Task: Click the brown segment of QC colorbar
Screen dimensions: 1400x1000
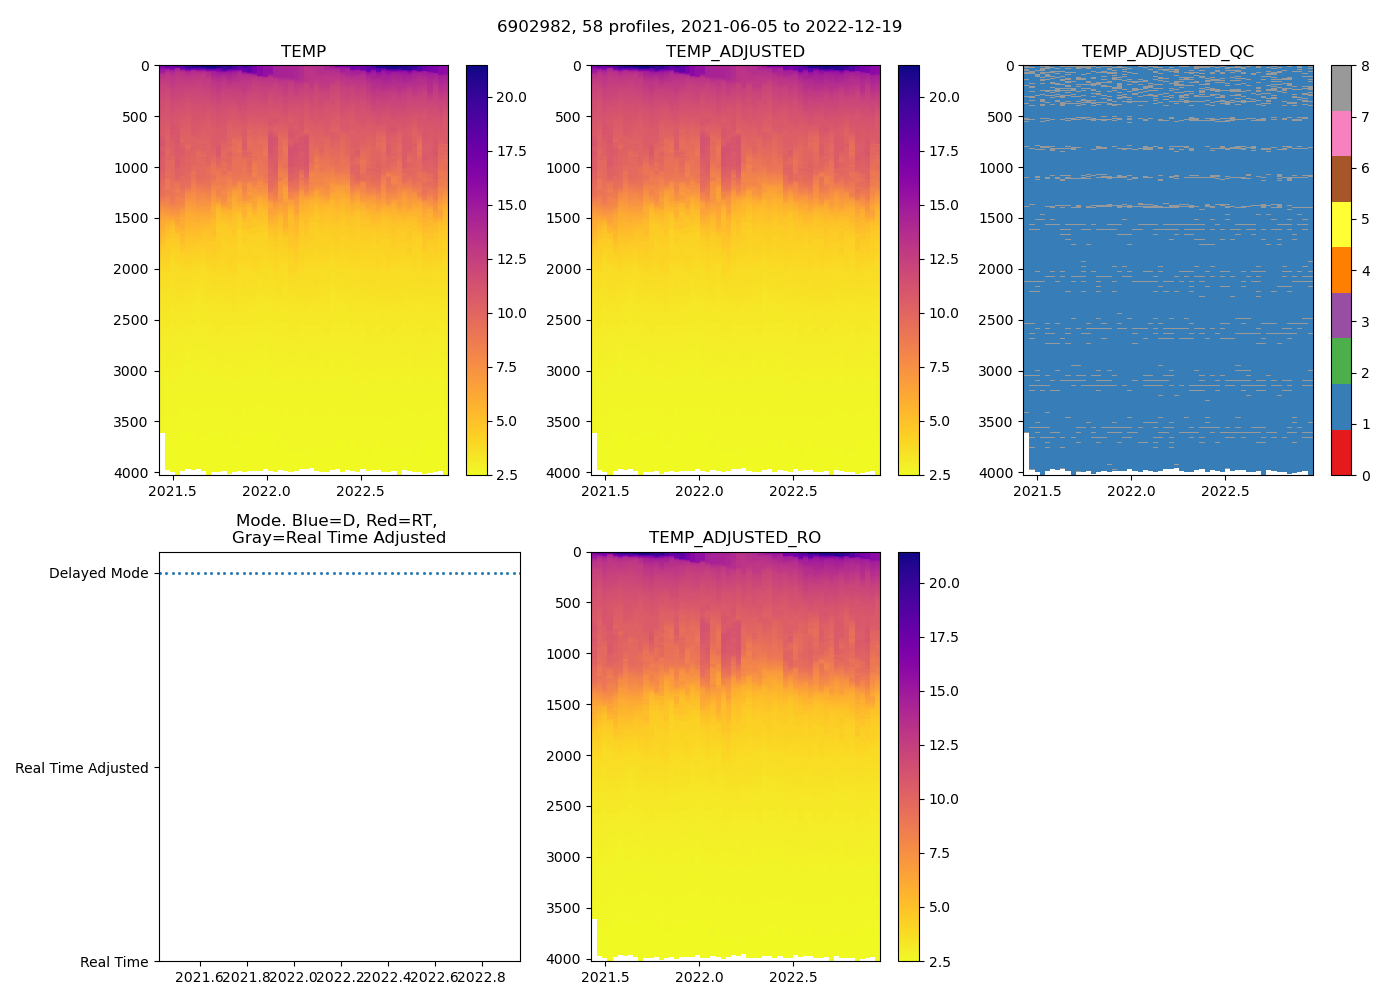Action: (x=1341, y=179)
